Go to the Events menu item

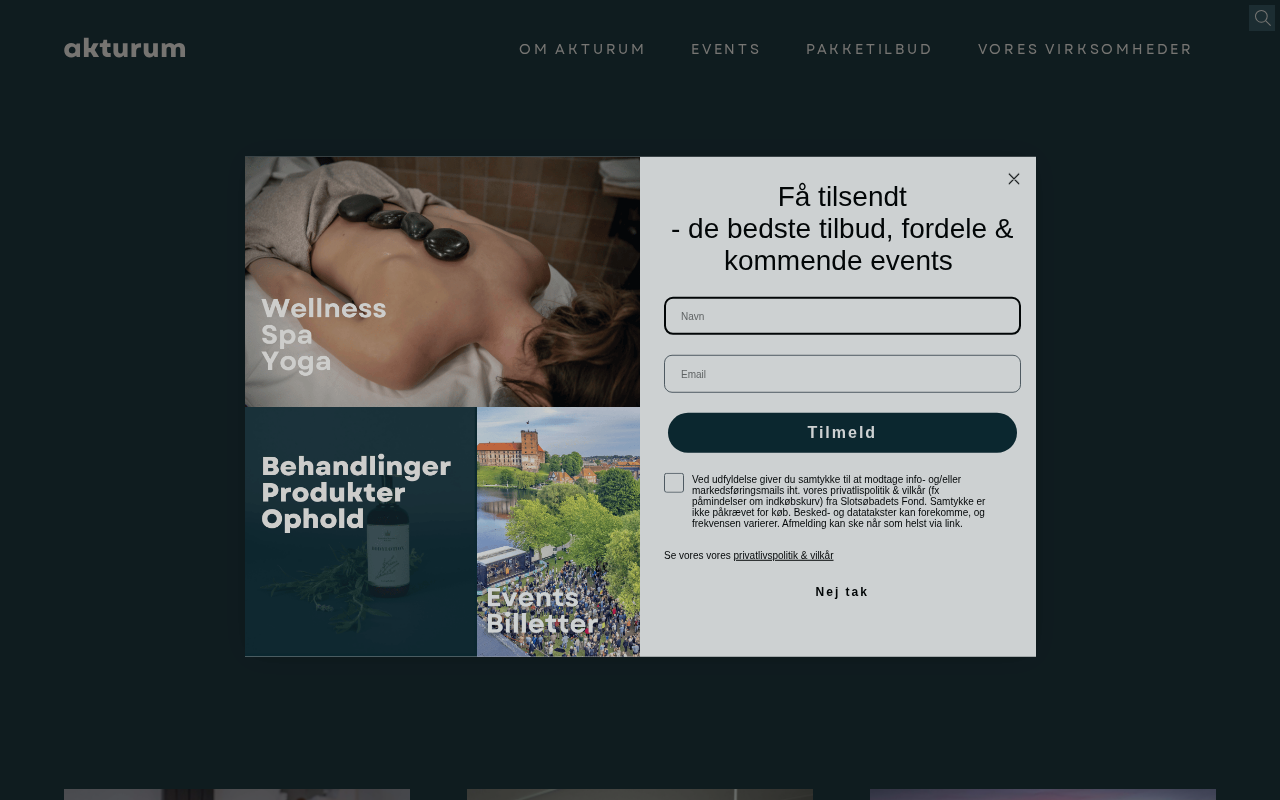(x=726, y=49)
